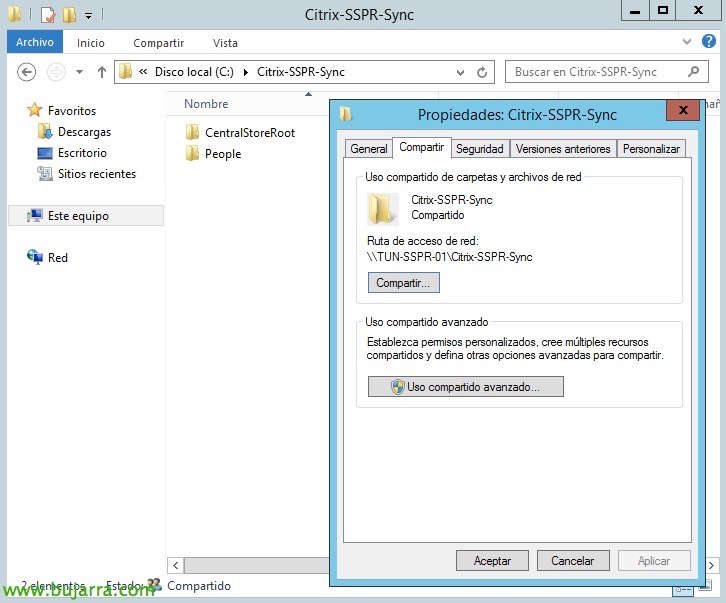
Task: Switch to the Compartir tab in Propiedades
Action: [421, 147]
